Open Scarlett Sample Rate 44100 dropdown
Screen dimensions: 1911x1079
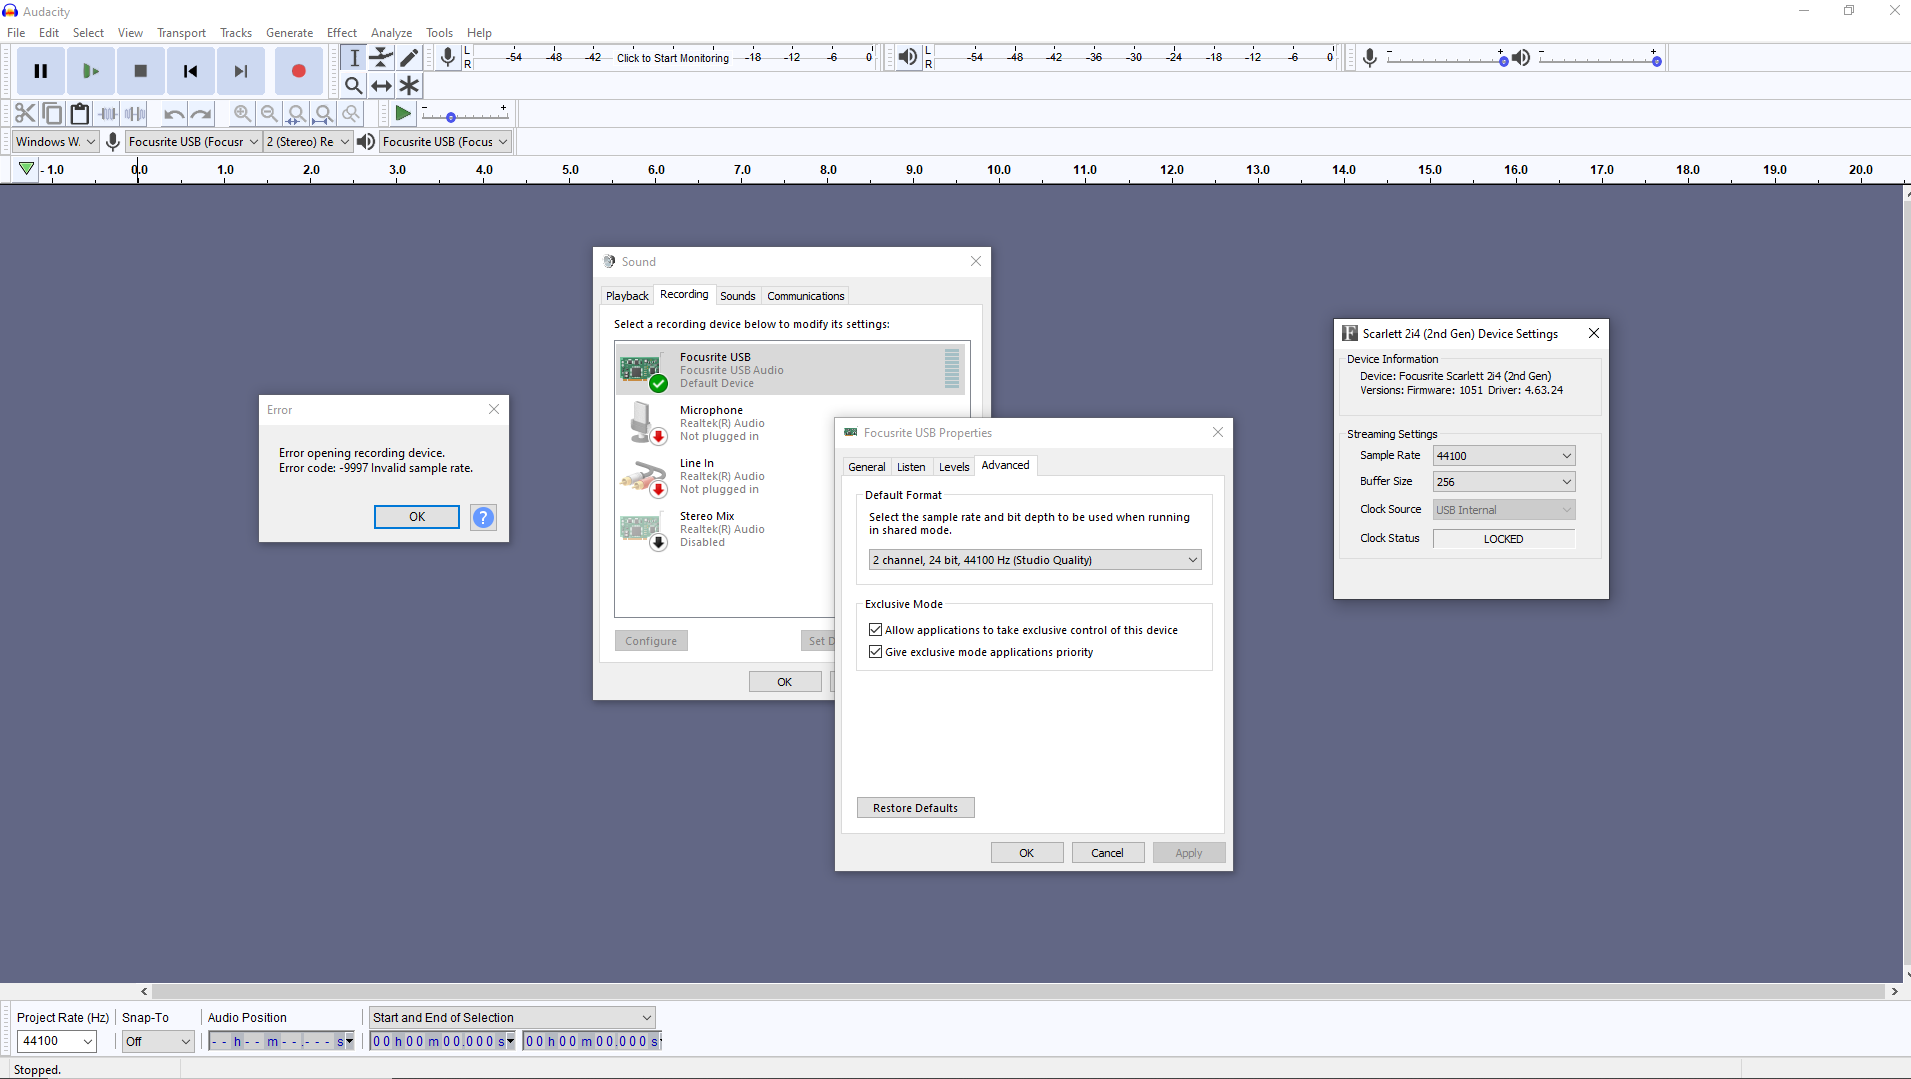click(1504, 456)
